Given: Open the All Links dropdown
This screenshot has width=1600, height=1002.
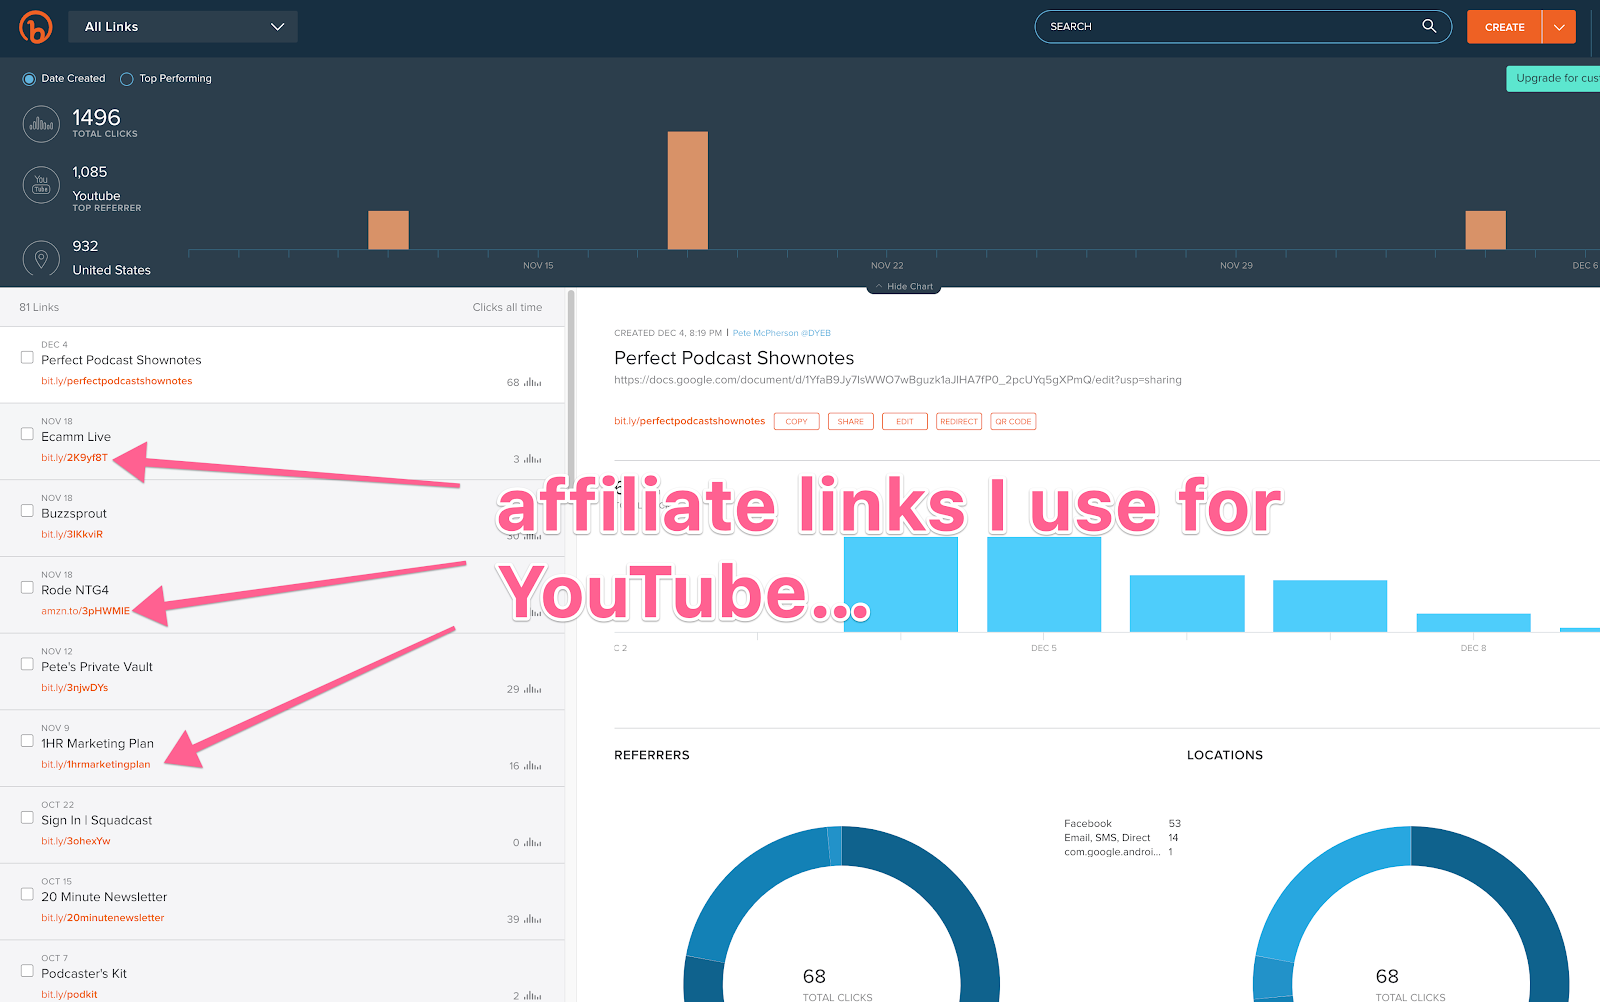Looking at the screenshot, I should click(183, 27).
